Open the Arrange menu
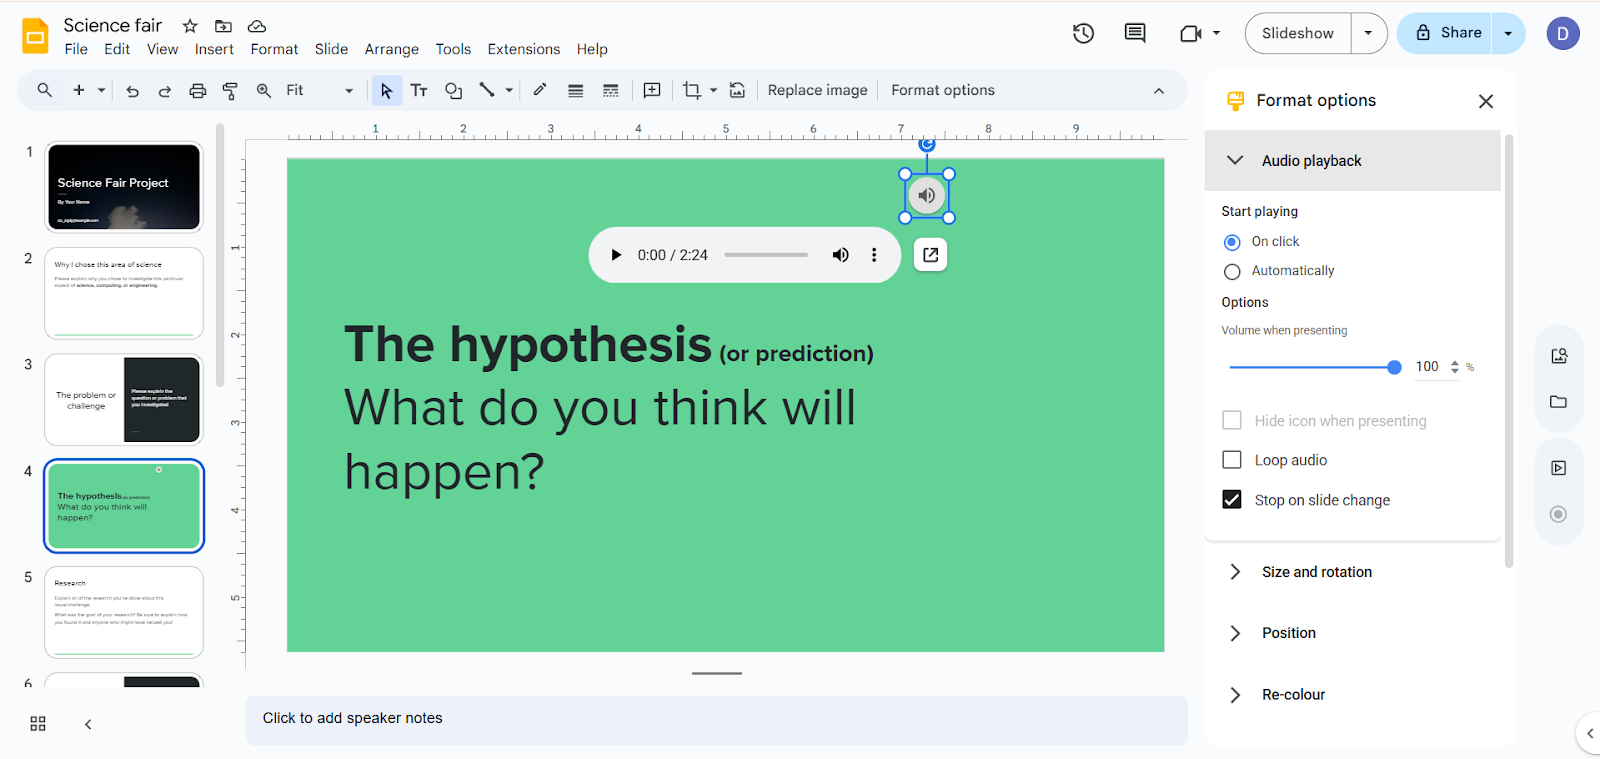The image size is (1600, 759). point(392,49)
